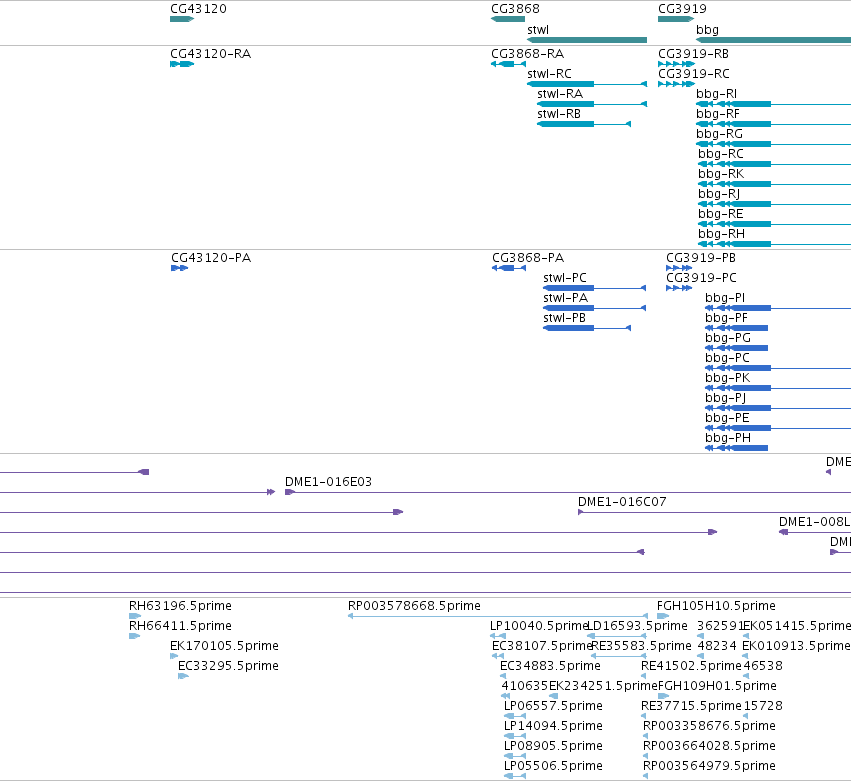Screen dimensions: 851x781
Task: Select EST LP05506.5prime
Action: click(x=515, y=776)
